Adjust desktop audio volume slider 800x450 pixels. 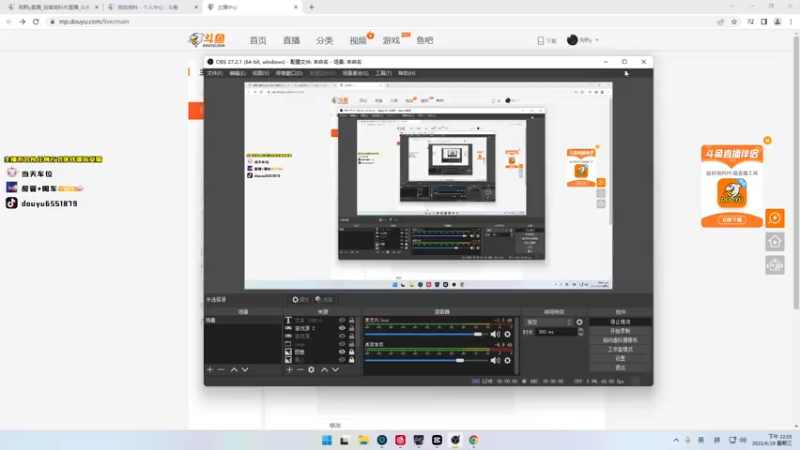pos(460,360)
